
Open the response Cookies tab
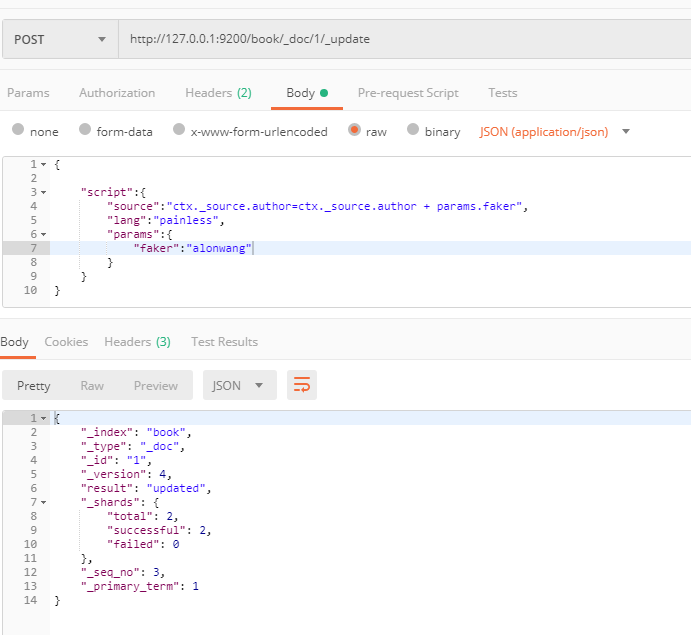point(67,342)
